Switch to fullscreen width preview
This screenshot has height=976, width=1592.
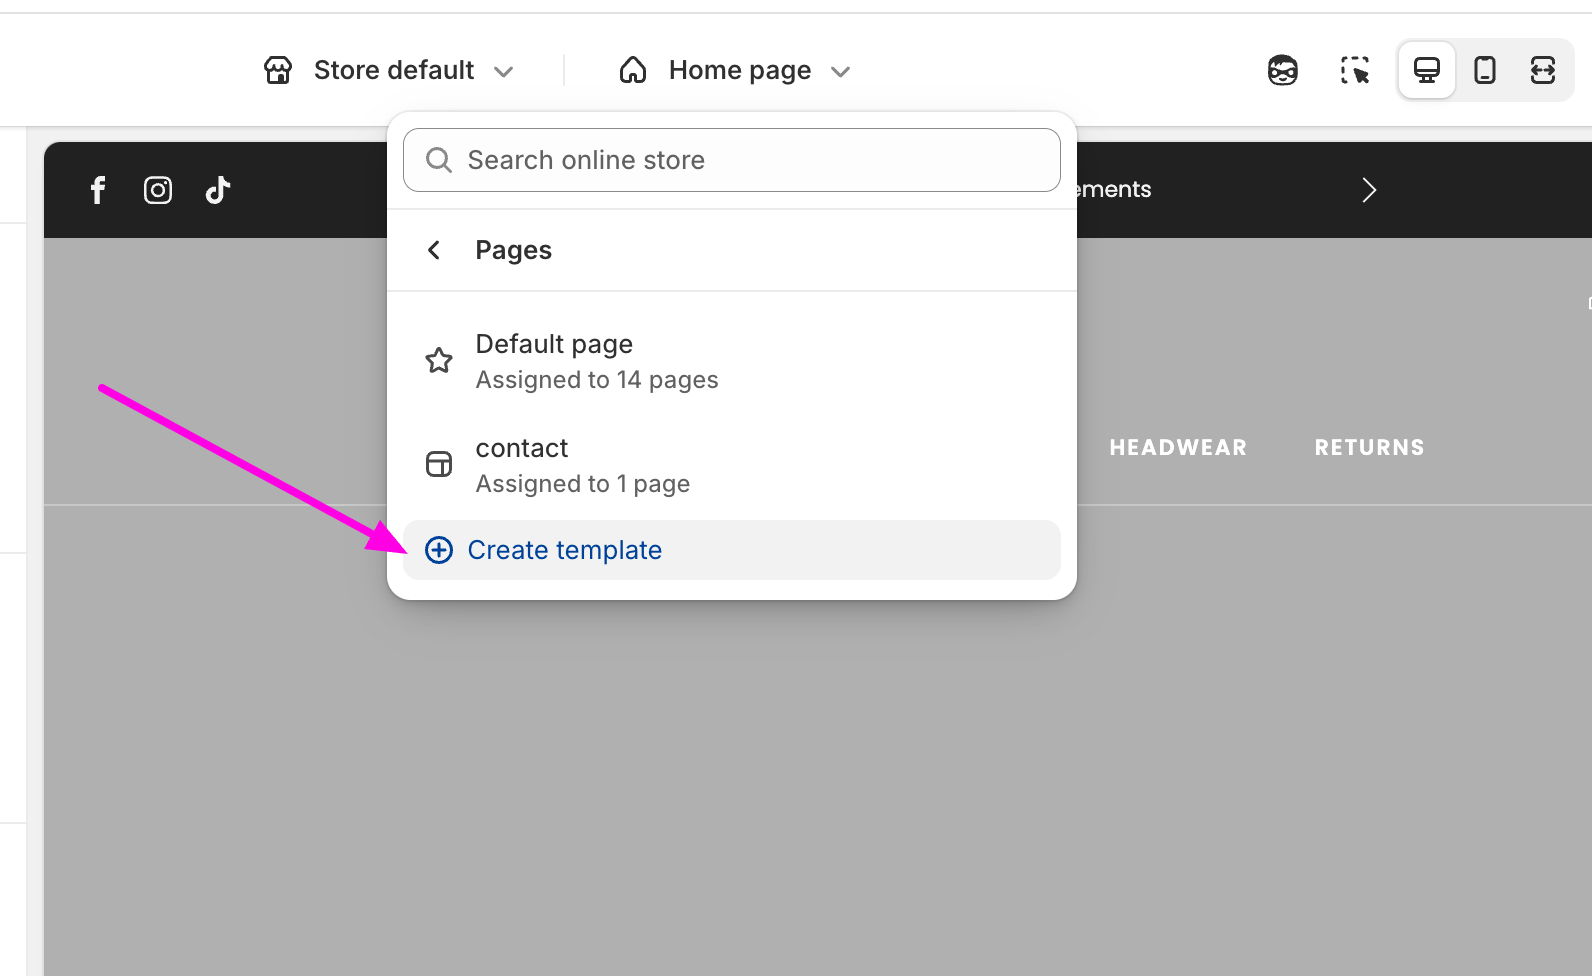click(x=1543, y=70)
